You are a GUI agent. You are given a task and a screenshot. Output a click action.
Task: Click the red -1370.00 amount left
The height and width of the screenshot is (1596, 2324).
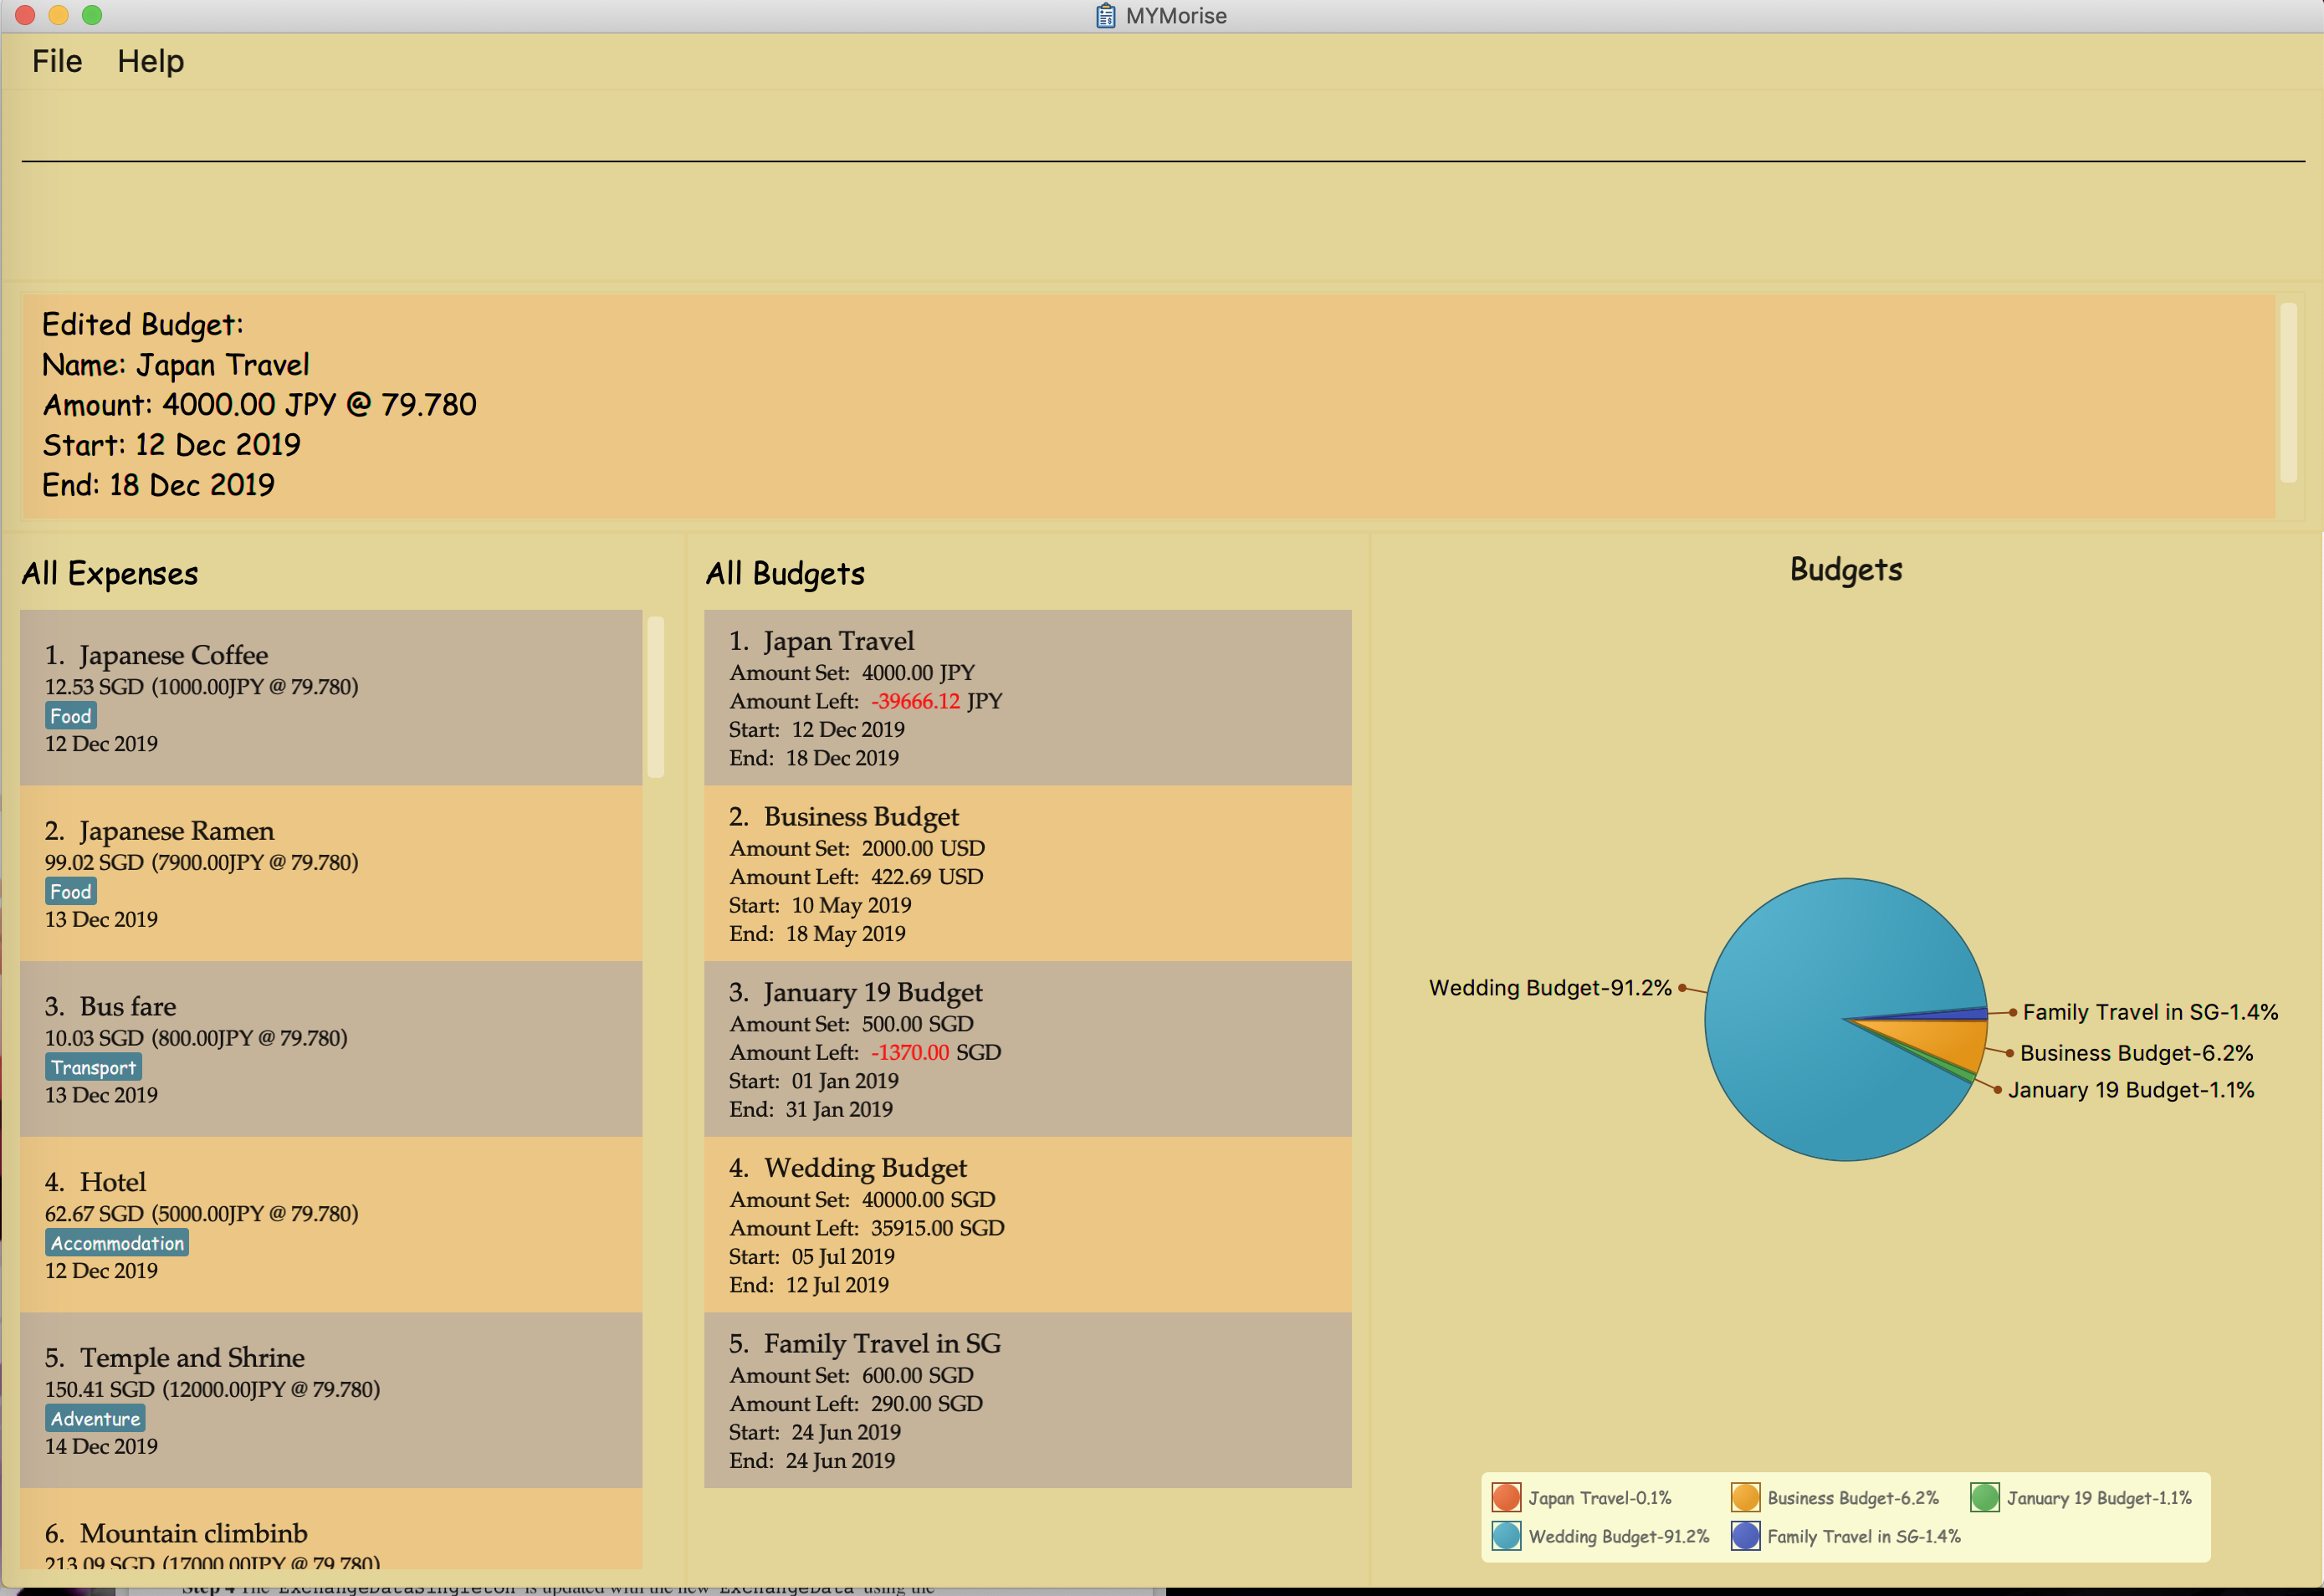910,1052
